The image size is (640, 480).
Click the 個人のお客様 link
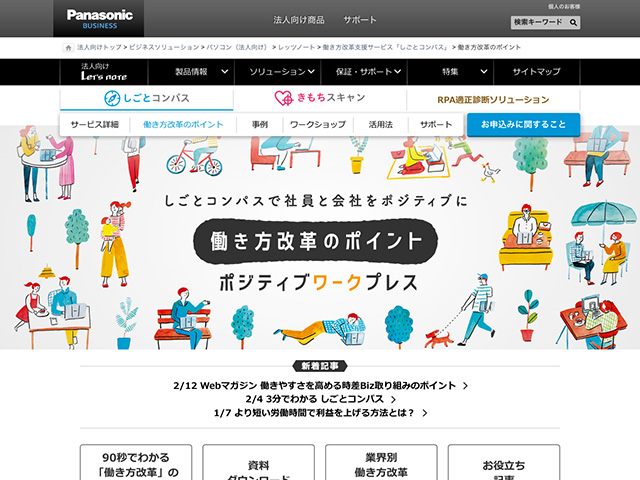564,7
